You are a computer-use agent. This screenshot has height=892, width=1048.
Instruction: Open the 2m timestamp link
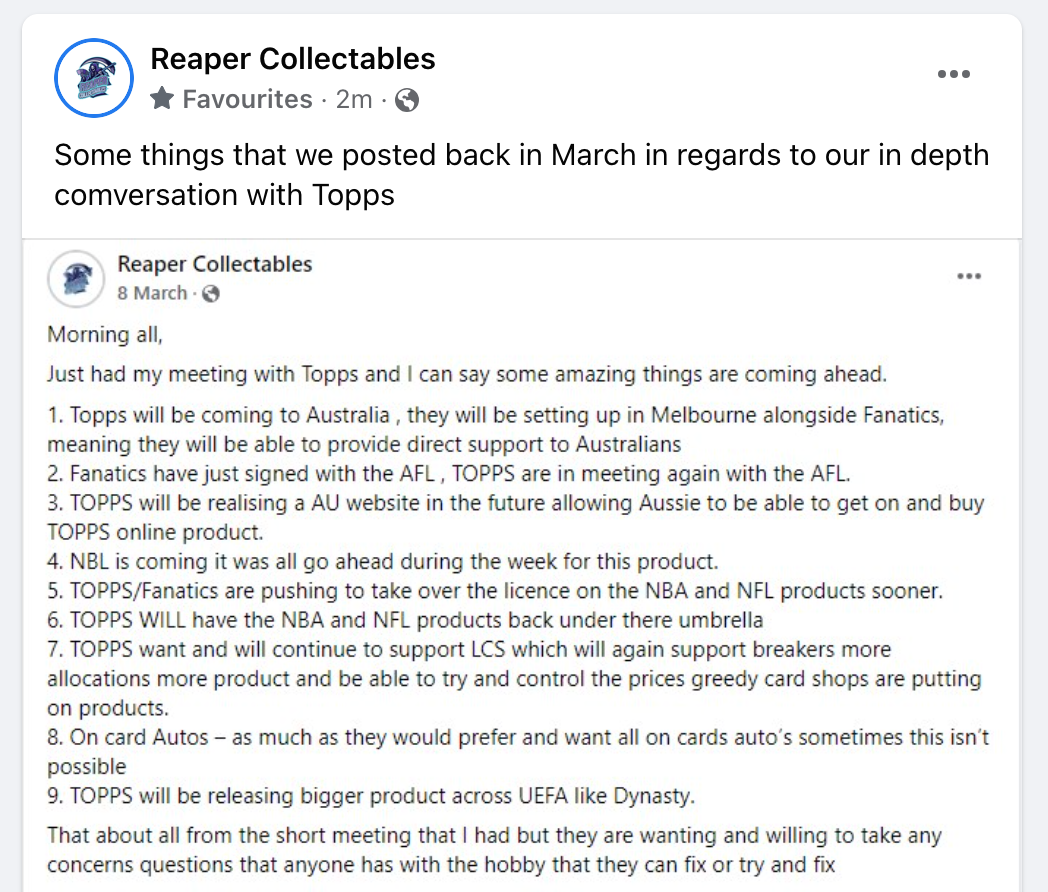(x=354, y=99)
